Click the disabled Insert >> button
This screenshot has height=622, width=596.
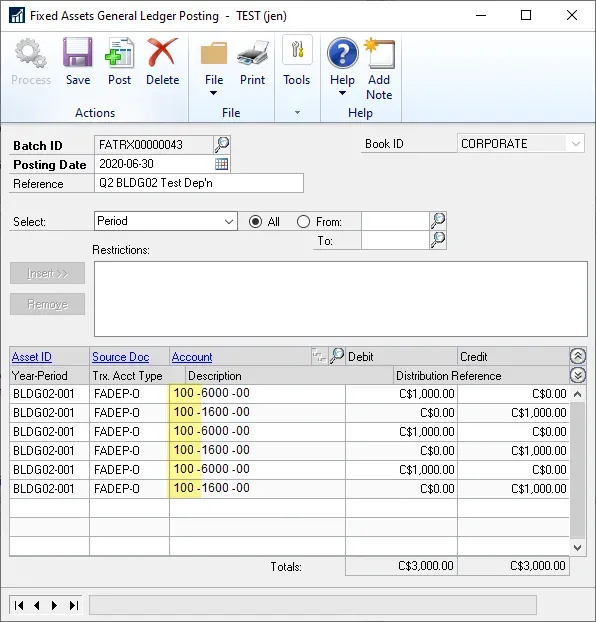[x=48, y=273]
